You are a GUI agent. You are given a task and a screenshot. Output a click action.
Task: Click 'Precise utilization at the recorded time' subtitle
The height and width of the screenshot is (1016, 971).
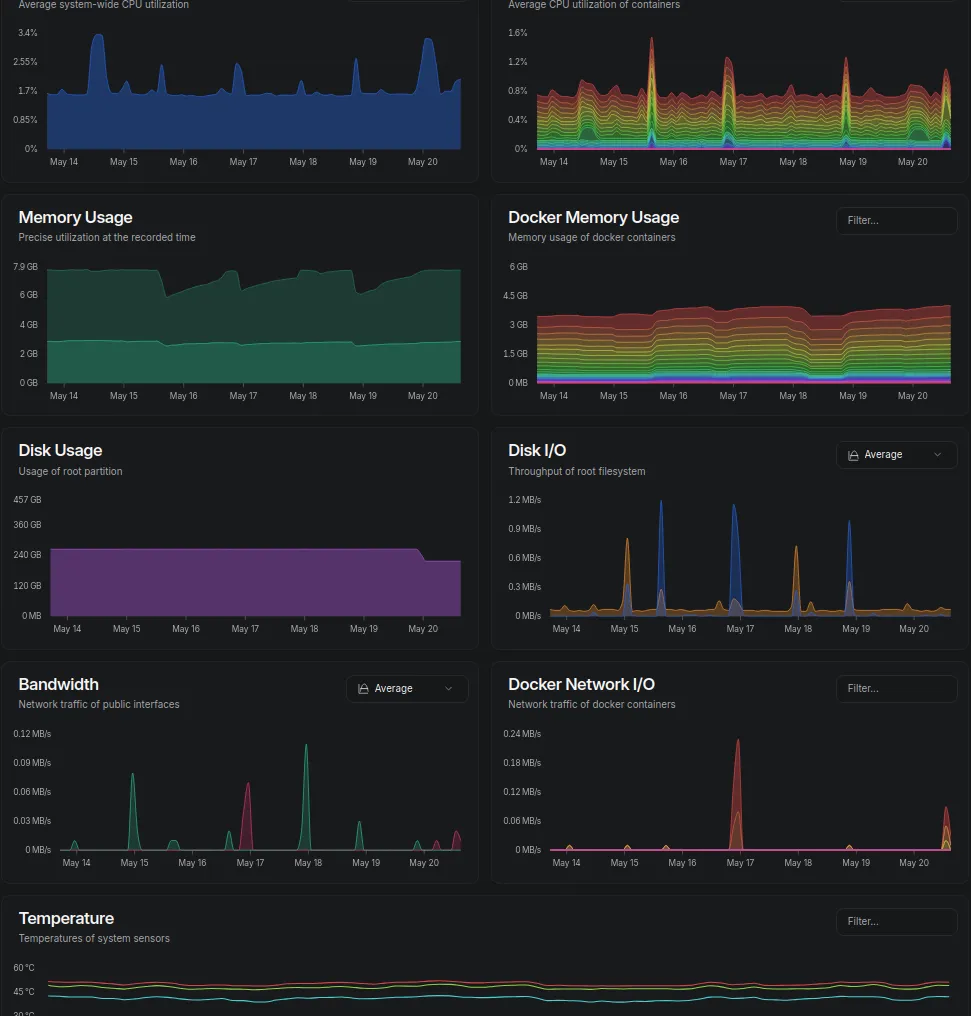pos(107,237)
